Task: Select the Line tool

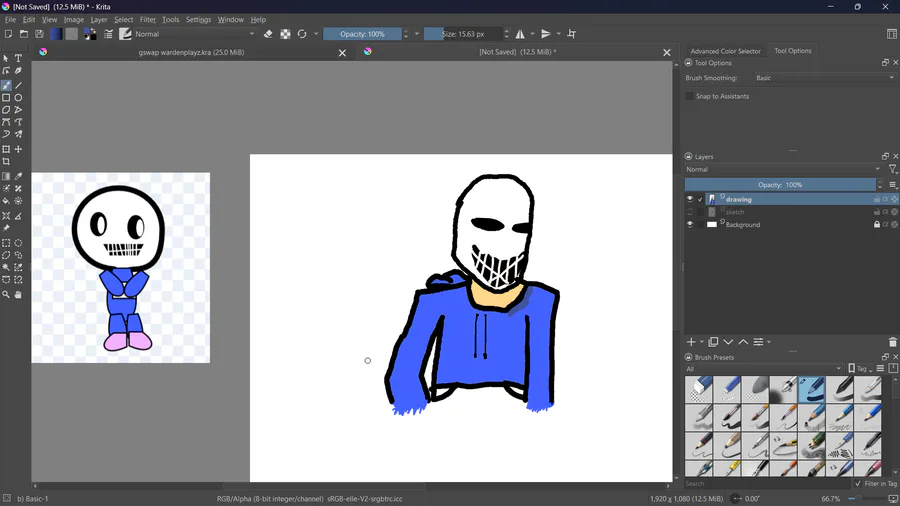Action: (18, 85)
